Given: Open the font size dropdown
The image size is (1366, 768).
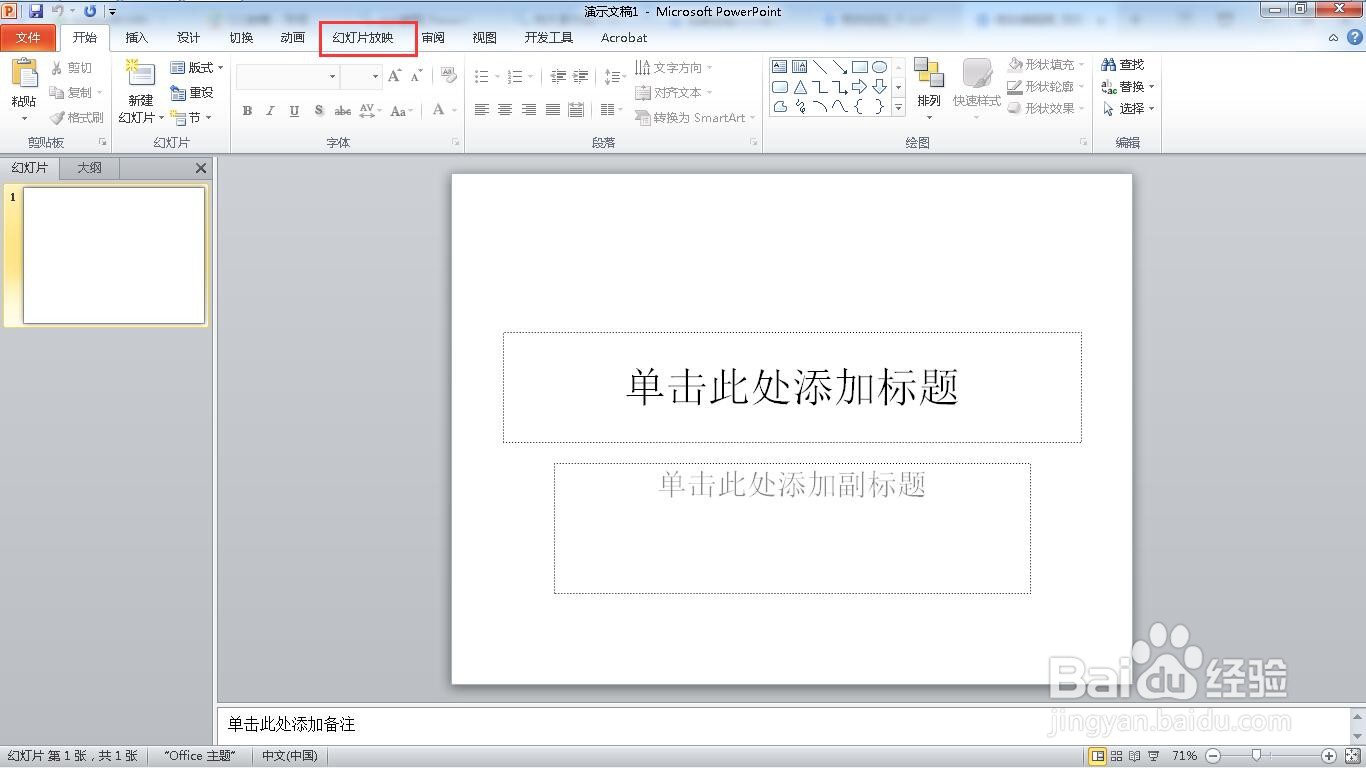Looking at the screenshot, I should pyautogui.click(x=375, y=77).
